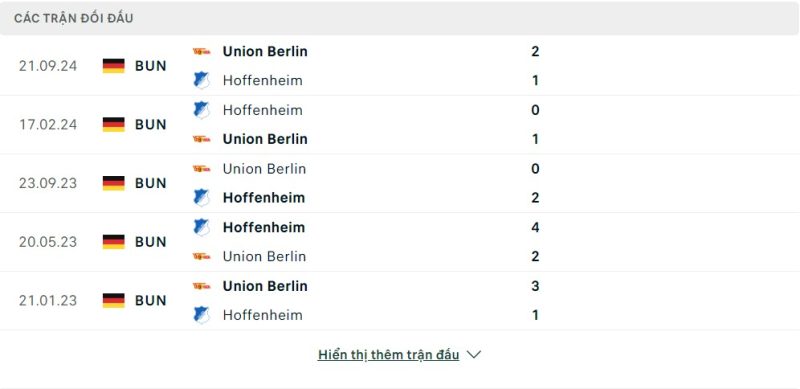Click 'Hiển thị thêm trận đấu' link
This screenshot has height=389, width=800.
click(388, 354)
